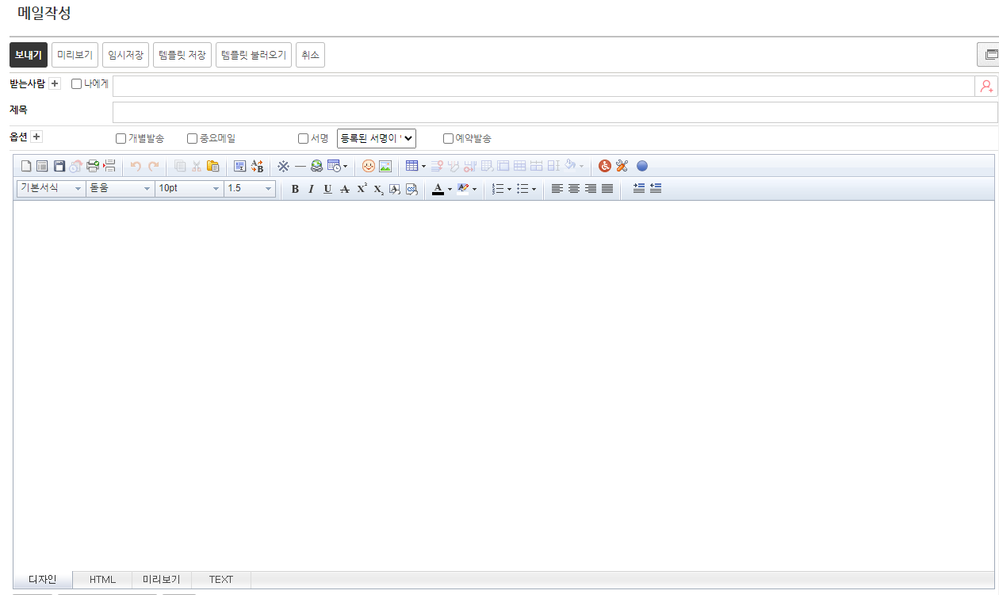Image resolution: width=999 pixels, height=595 pixels.
Task: Click the find and replace icon
Action: coord(257,166)
